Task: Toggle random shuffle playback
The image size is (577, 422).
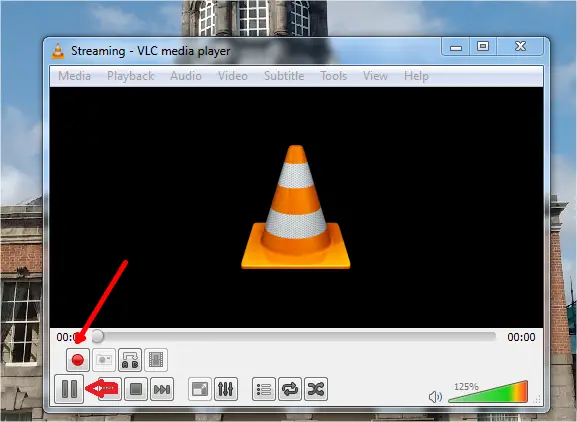Action: [316, 389]
